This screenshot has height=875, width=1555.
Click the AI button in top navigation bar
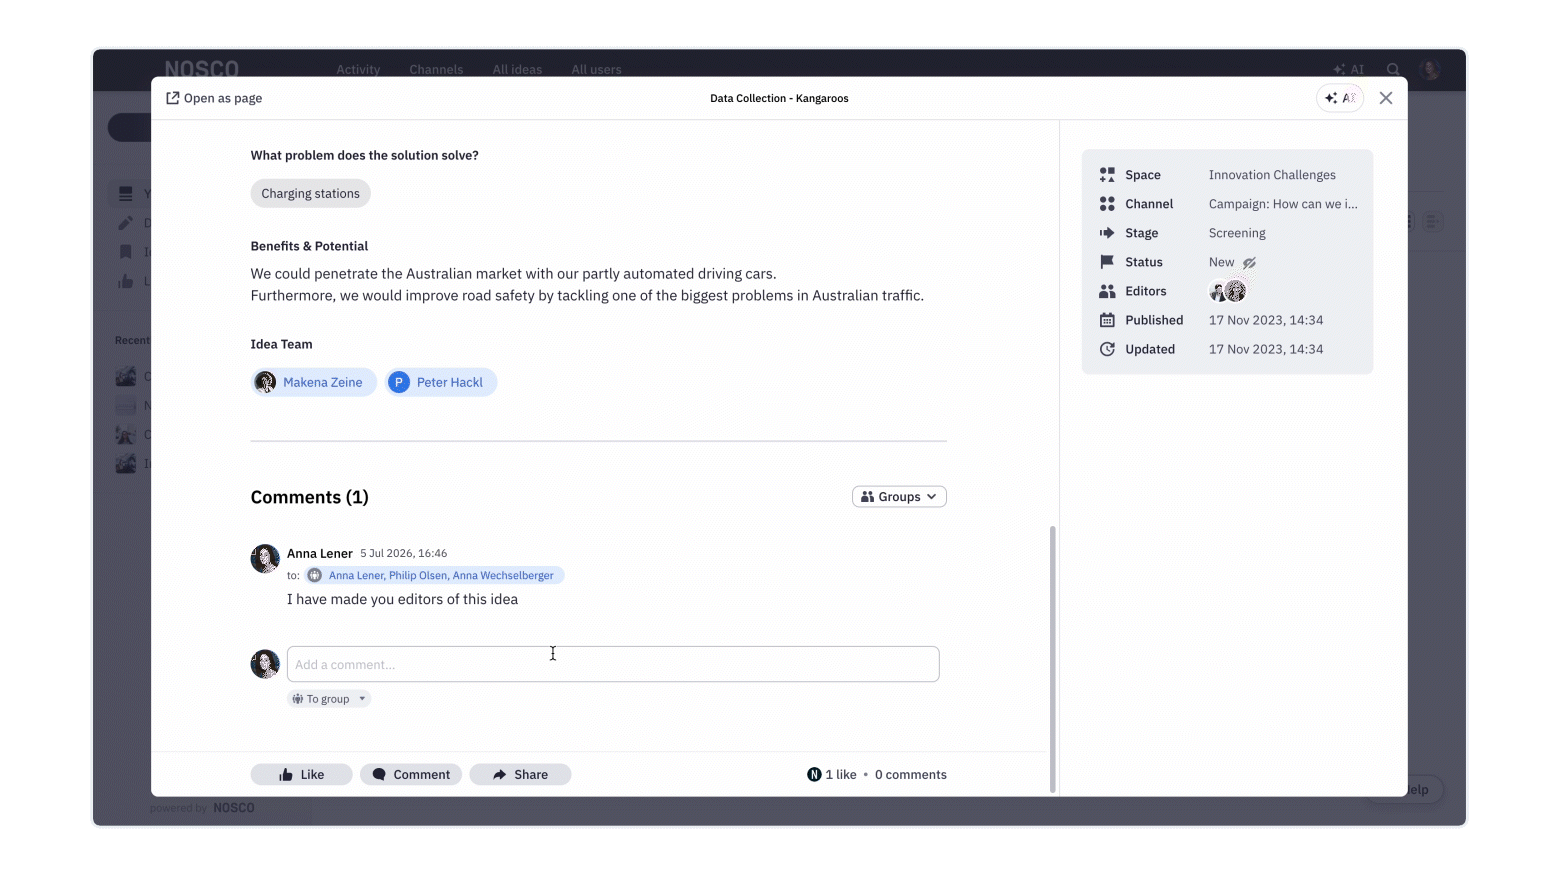coord(1348,69)
